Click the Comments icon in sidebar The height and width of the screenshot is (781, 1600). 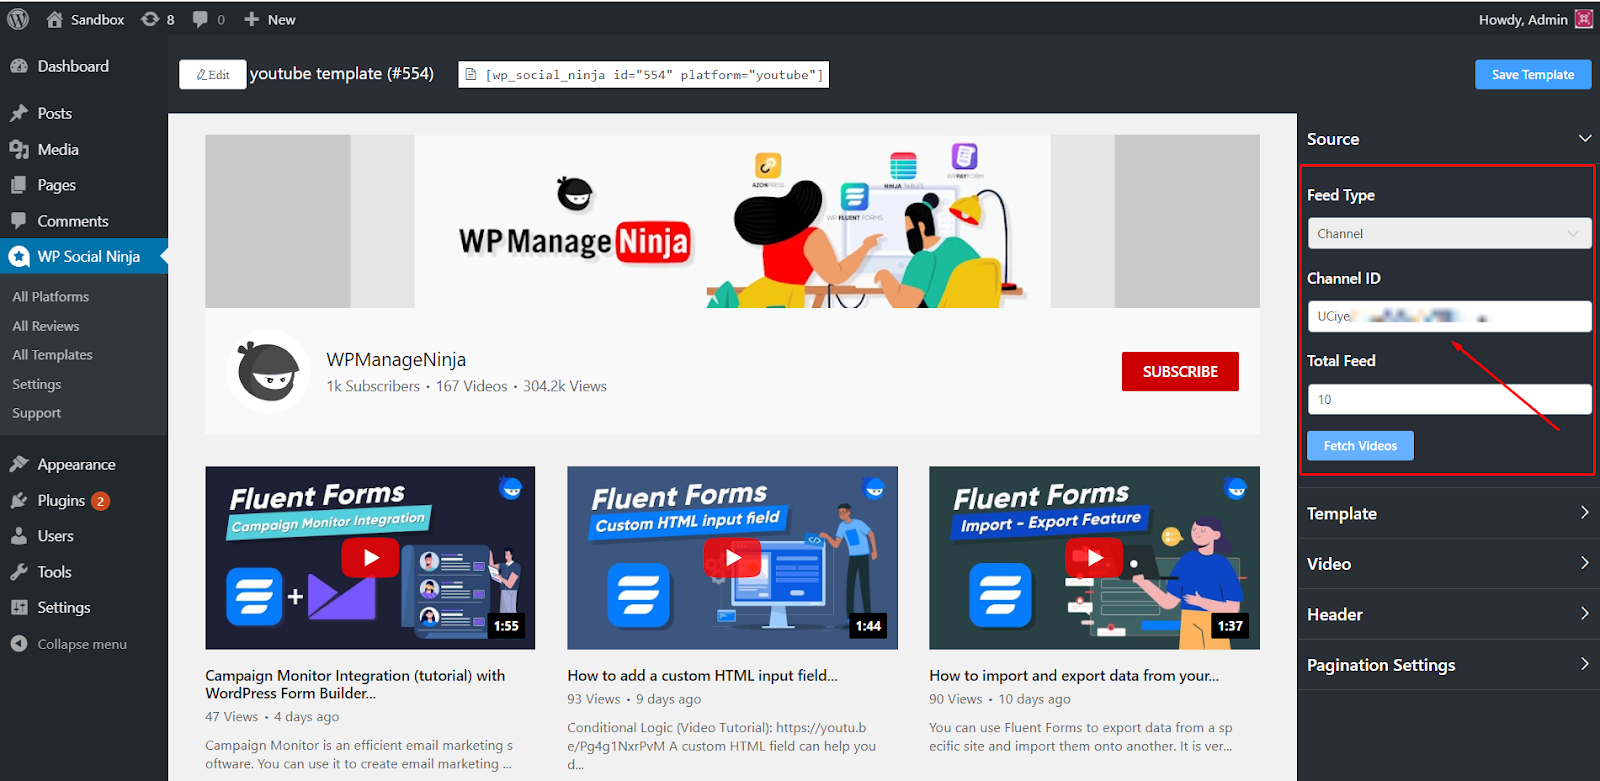19,220
